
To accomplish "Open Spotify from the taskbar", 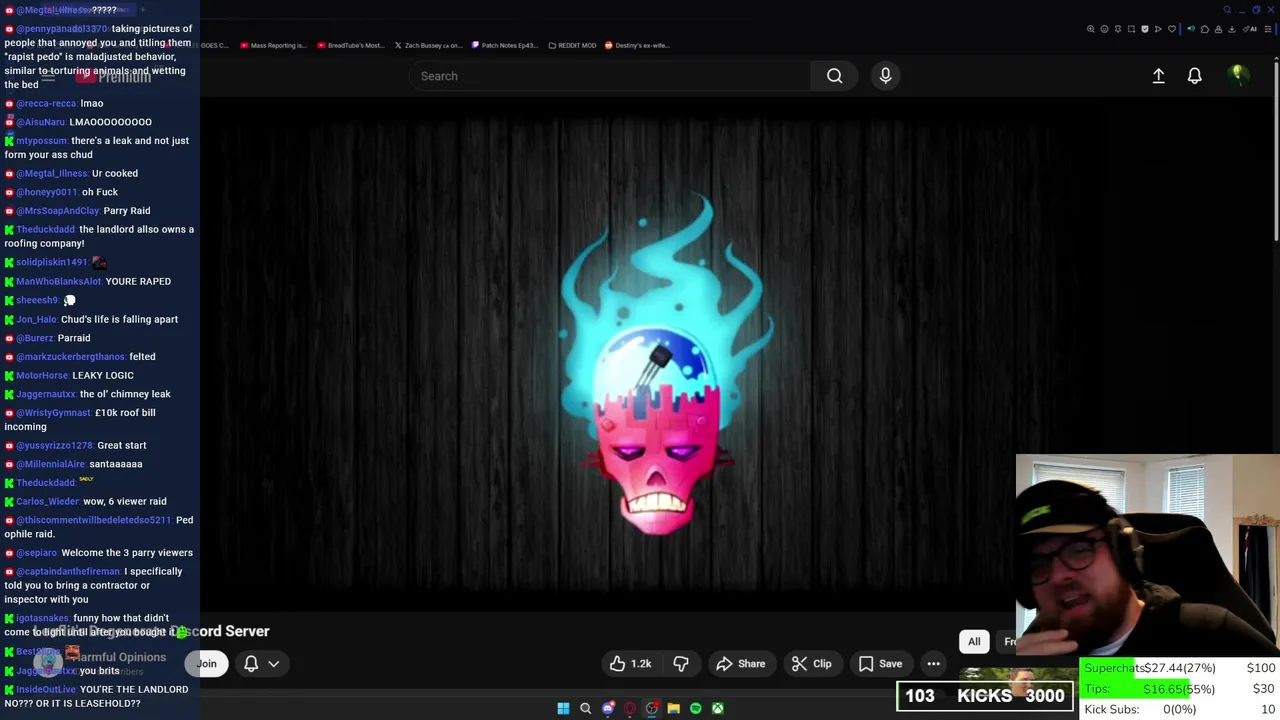I will (696, 708).
